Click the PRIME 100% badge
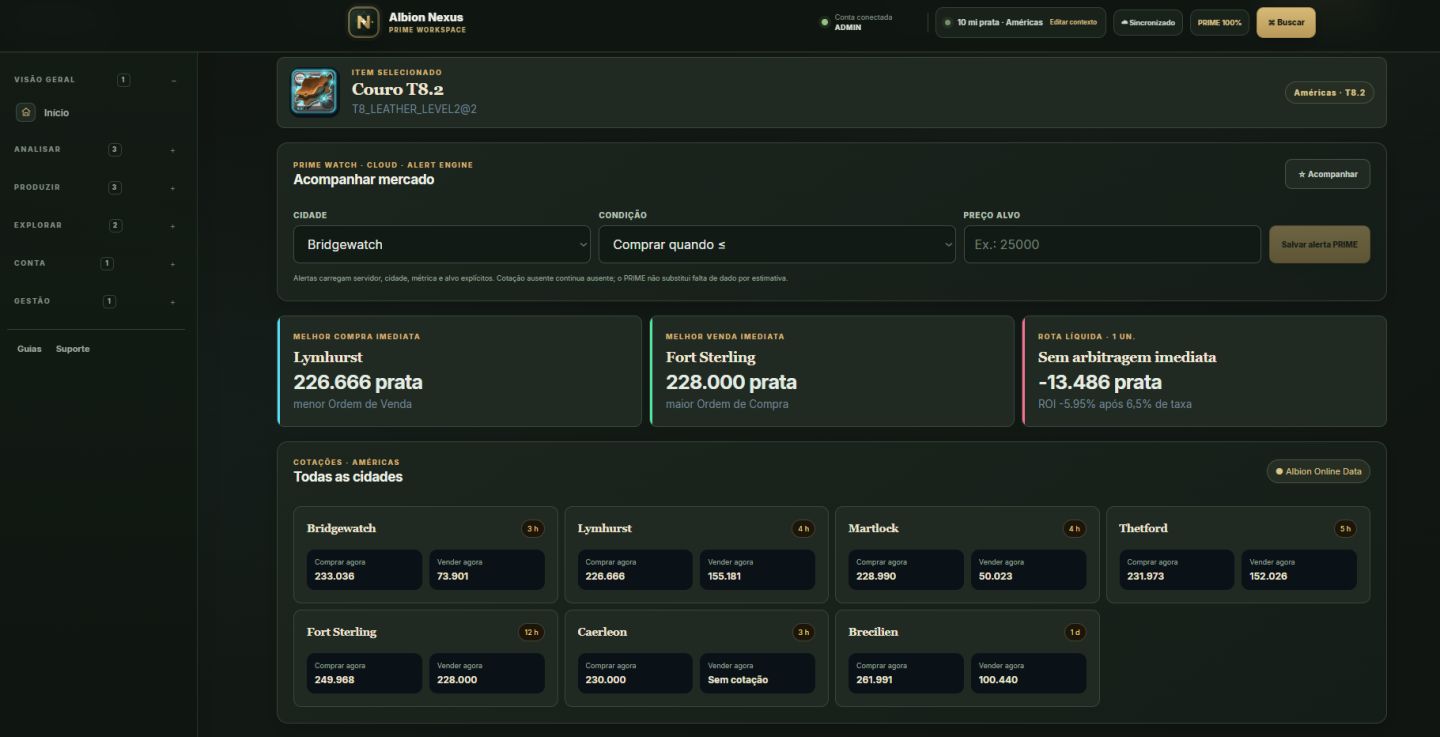Viewport: 1440px width, 737px height. (x=1219, y=22)
